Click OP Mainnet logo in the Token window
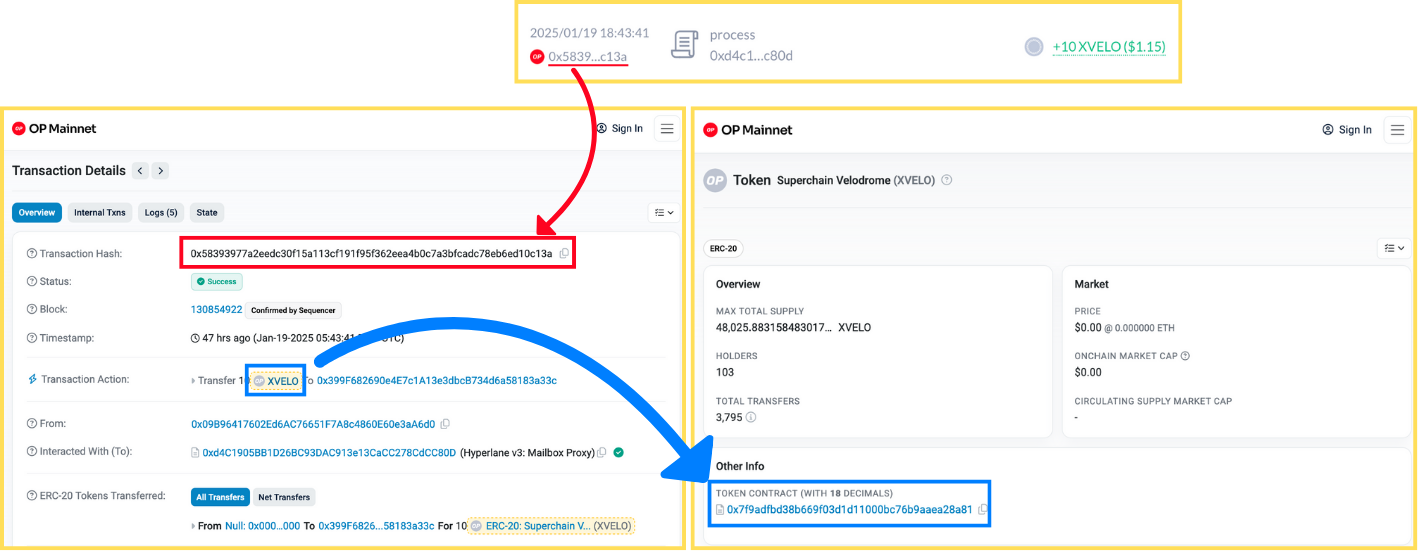 click(747, 130)
